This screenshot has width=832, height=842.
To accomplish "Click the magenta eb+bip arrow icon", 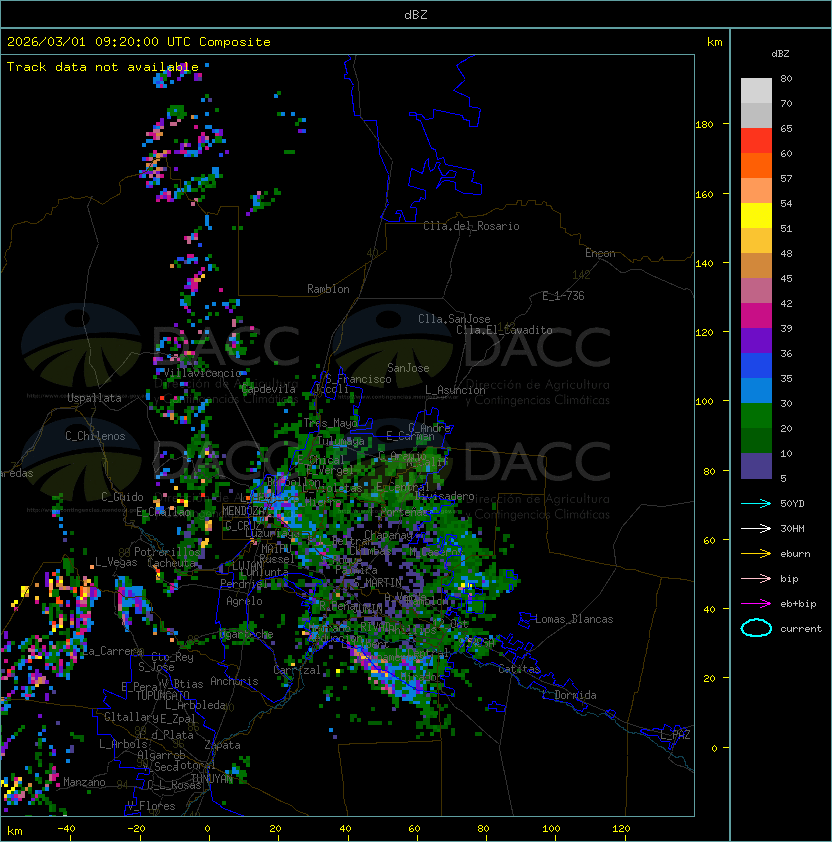I will point(756,604).
